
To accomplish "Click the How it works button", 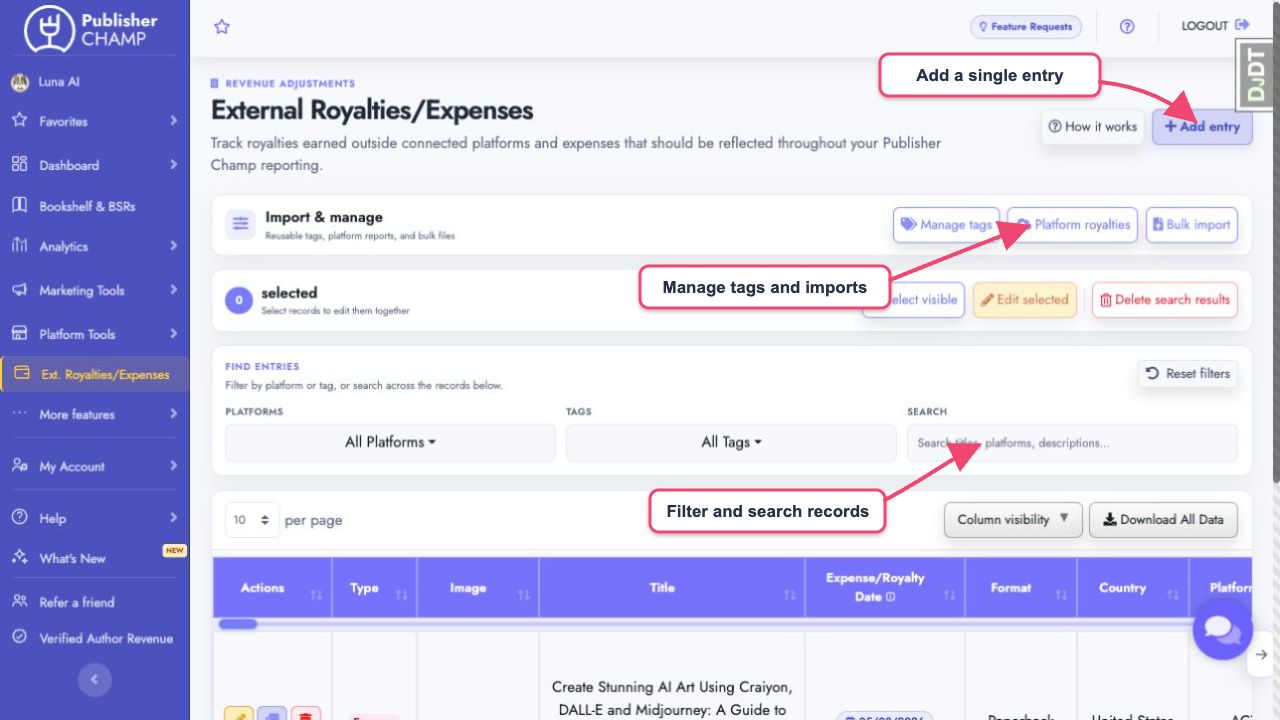I will (x=1092, y=127).
